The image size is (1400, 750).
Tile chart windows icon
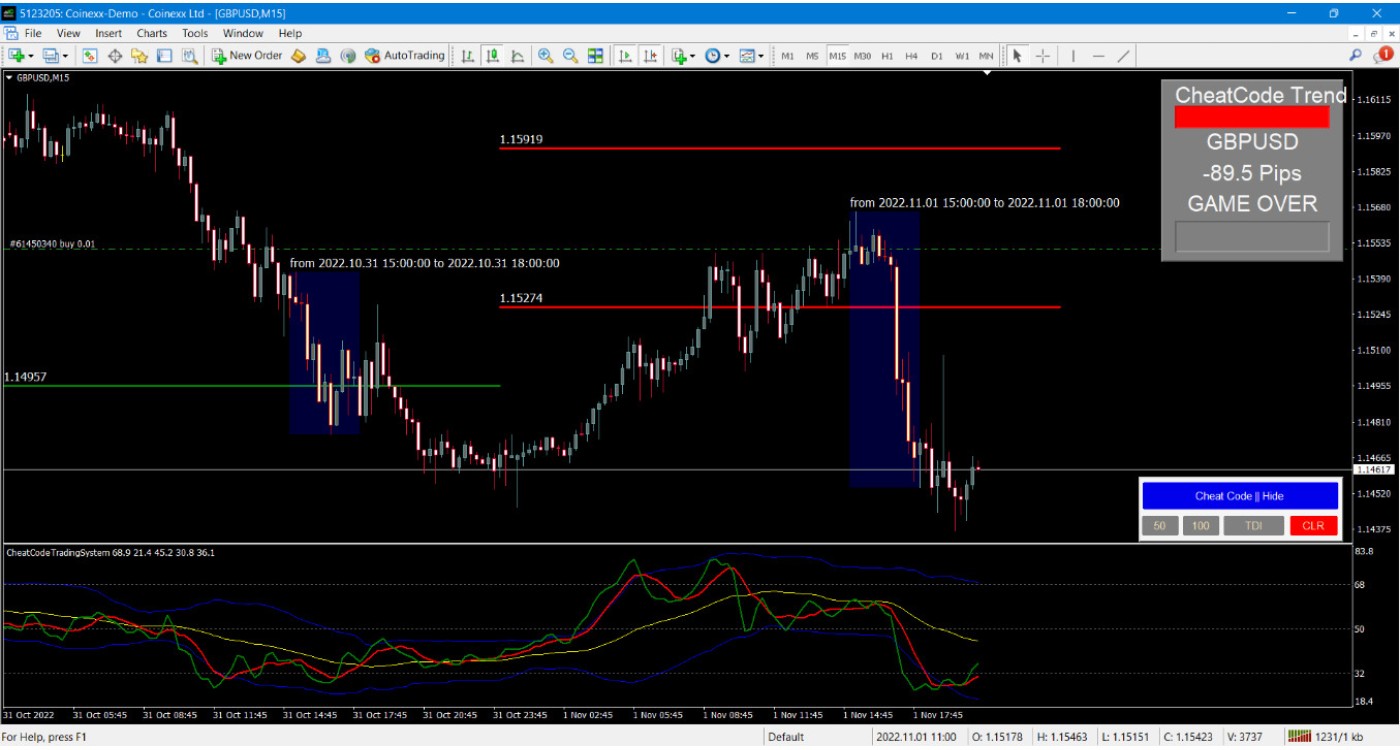point(595,56)
